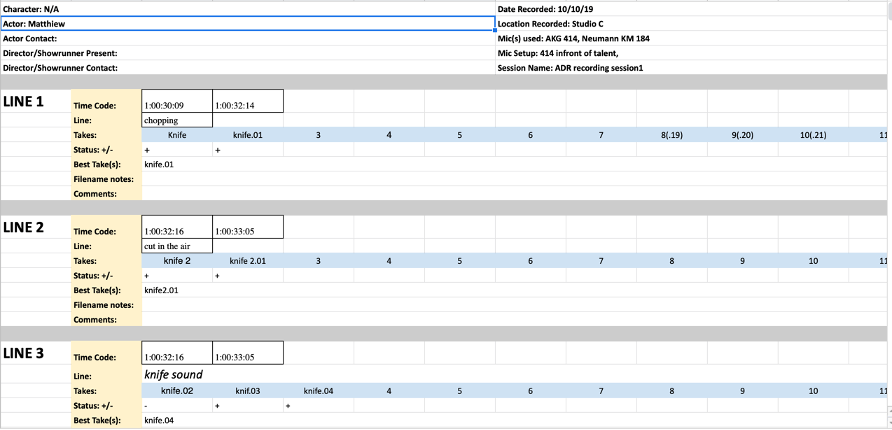This screenshot has height=430, width=892.
Task: Select the '-' status under knife.02
Action: point(177,406)
